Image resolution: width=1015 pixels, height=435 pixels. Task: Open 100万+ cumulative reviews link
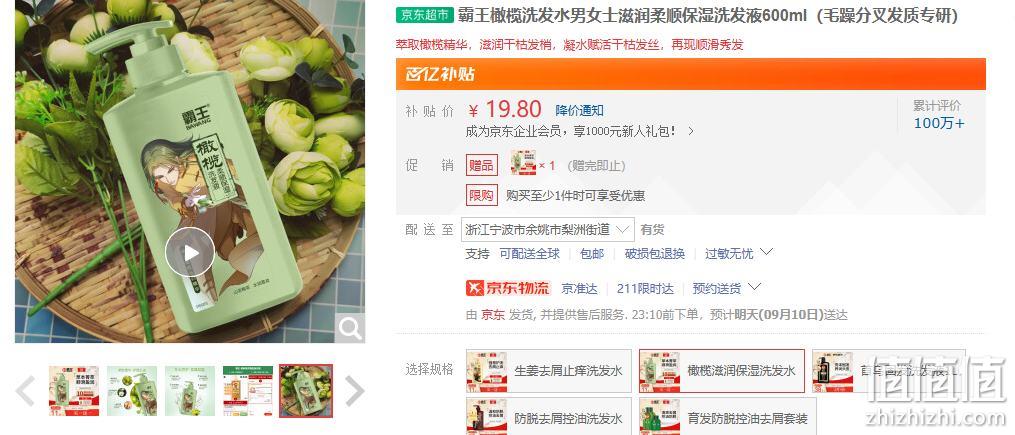939,123
